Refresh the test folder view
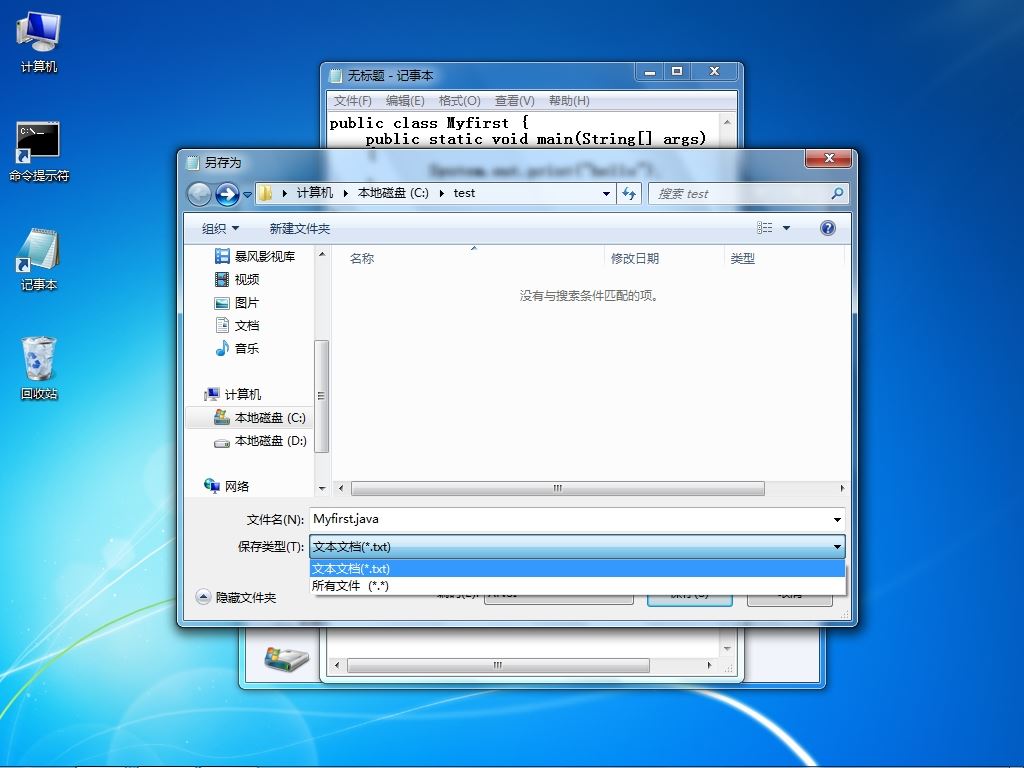The image size is (1024, 768). 629,194
